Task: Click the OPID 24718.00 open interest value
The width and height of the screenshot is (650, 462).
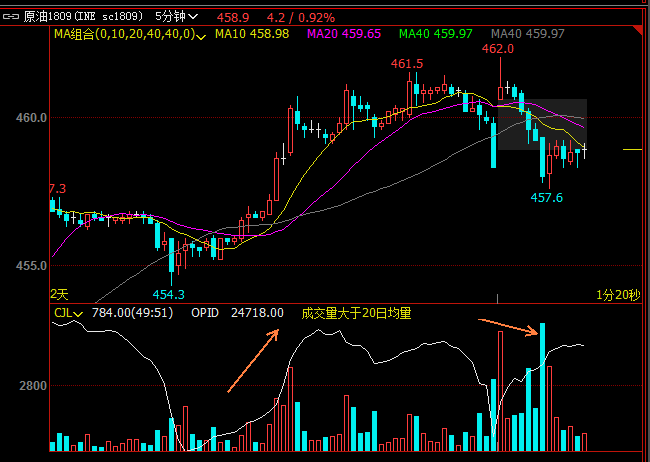Action: click(x=237, y=313)
